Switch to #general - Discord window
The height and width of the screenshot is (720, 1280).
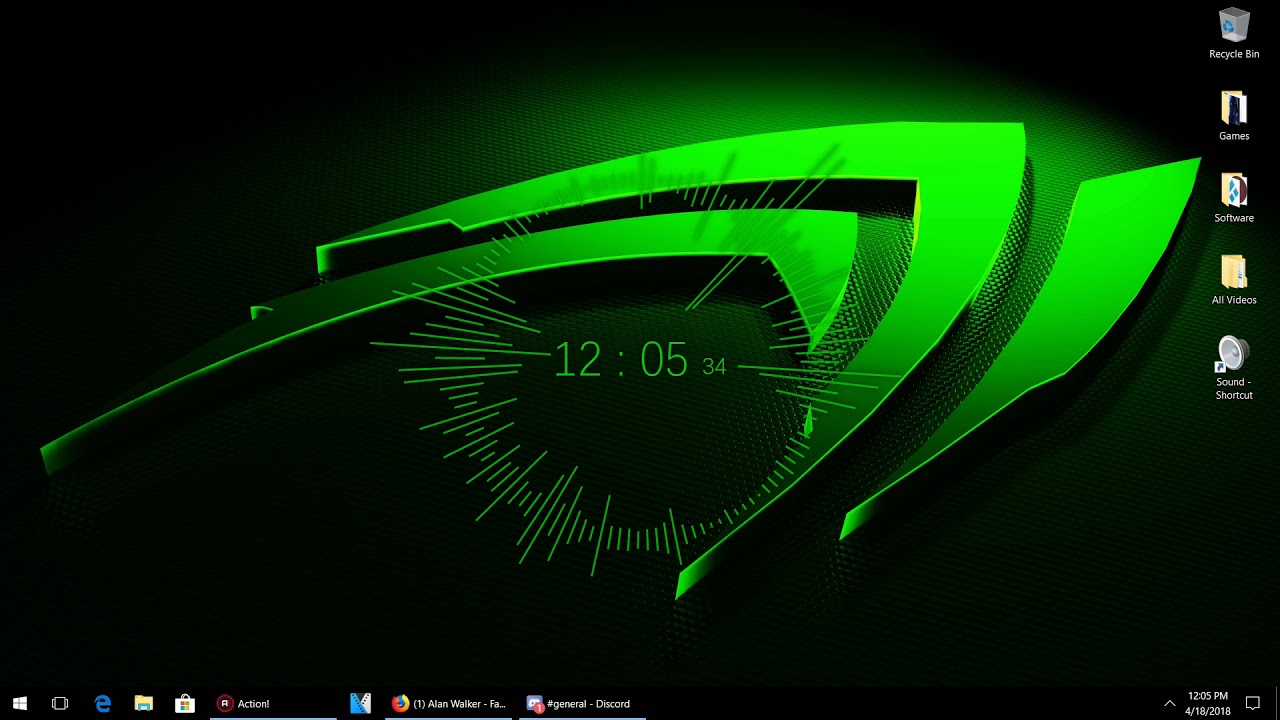pyautogui.click(x=581, y=703)
